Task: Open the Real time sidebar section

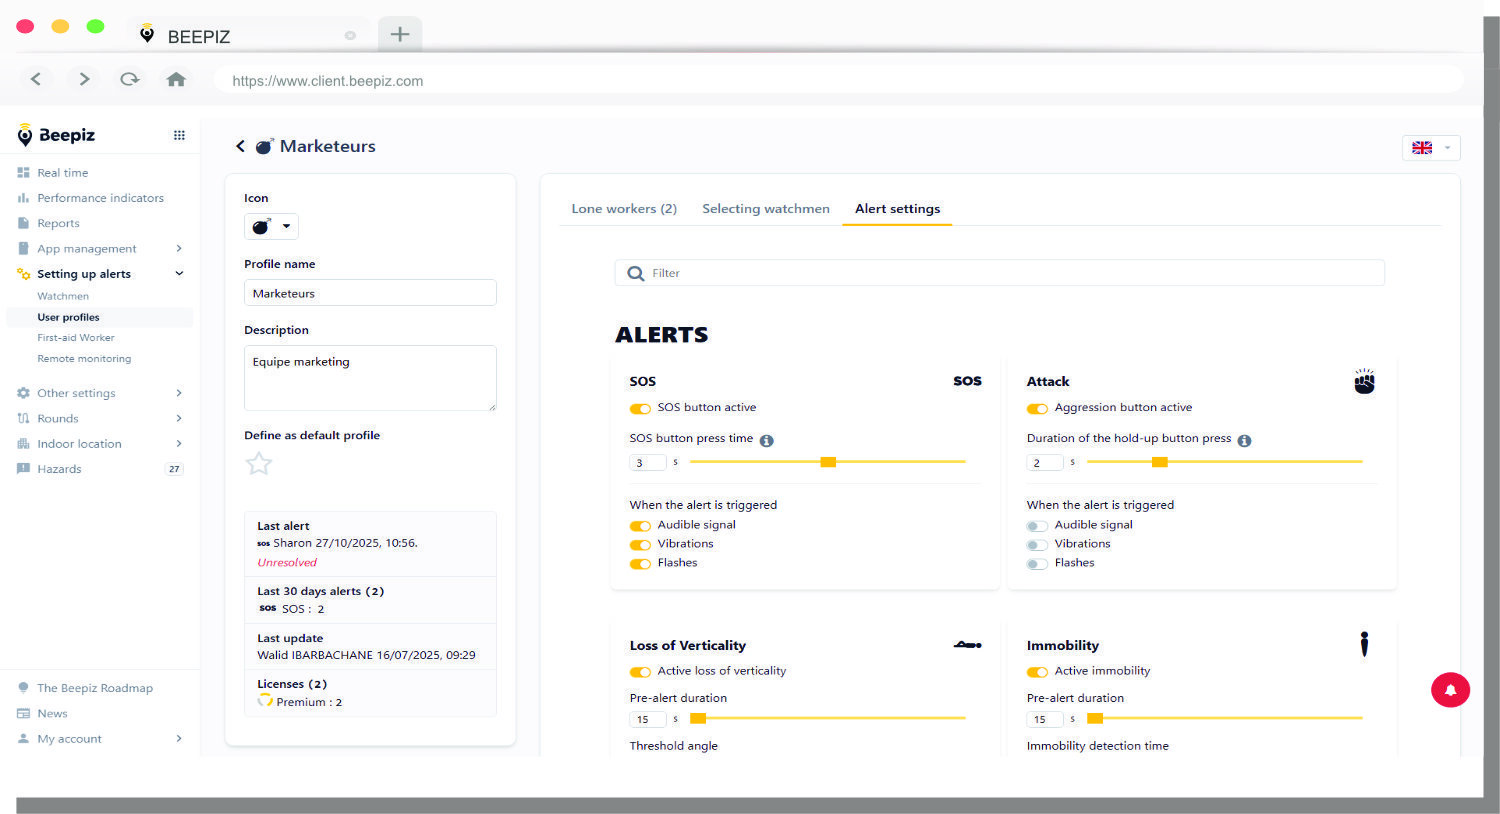Action: pos(63,172)
